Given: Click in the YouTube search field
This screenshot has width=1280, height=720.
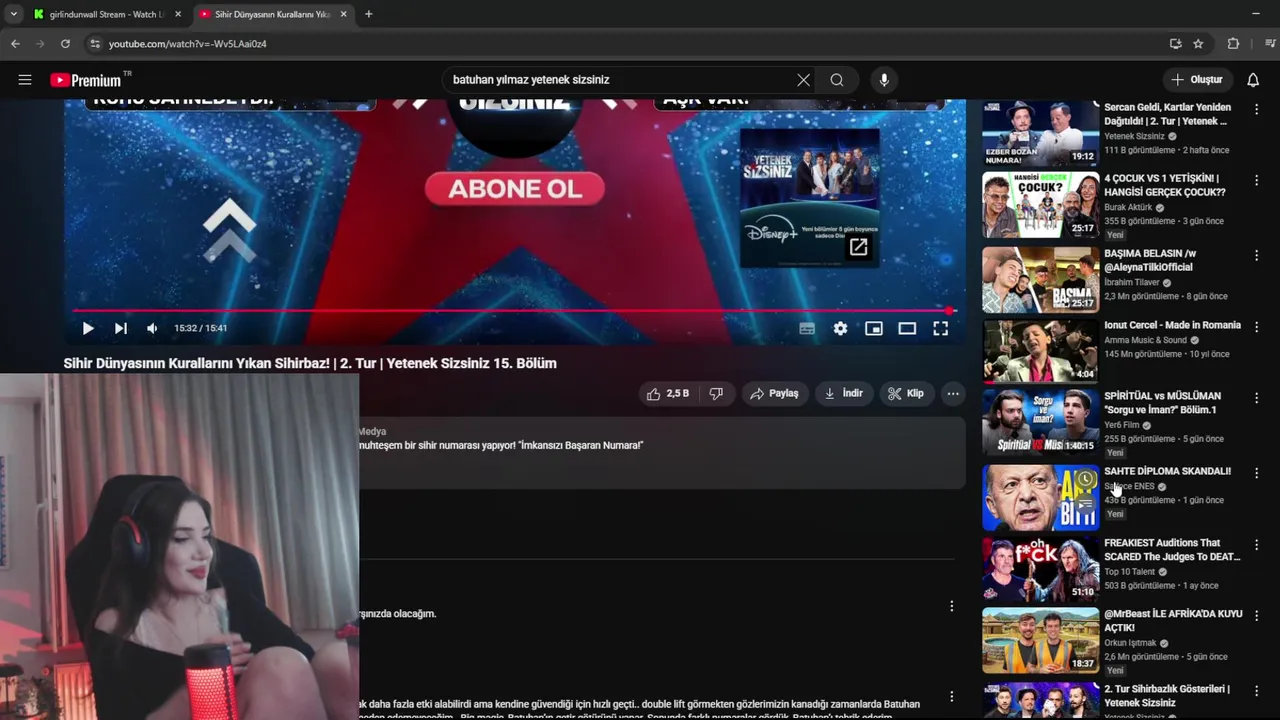Looking at the screenshot, I should (x=620, y=80).
